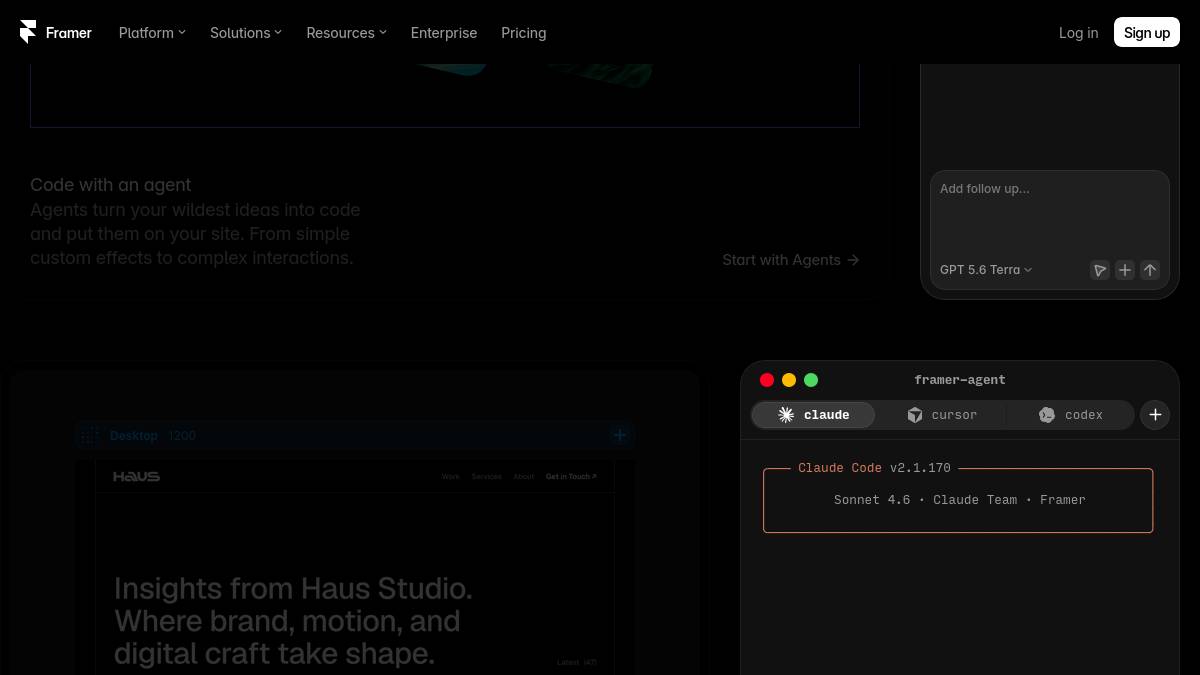This screenshot has height=675, width=1200.
Task: Click Services in the Haus preview nav
Action: click(486, 477)
